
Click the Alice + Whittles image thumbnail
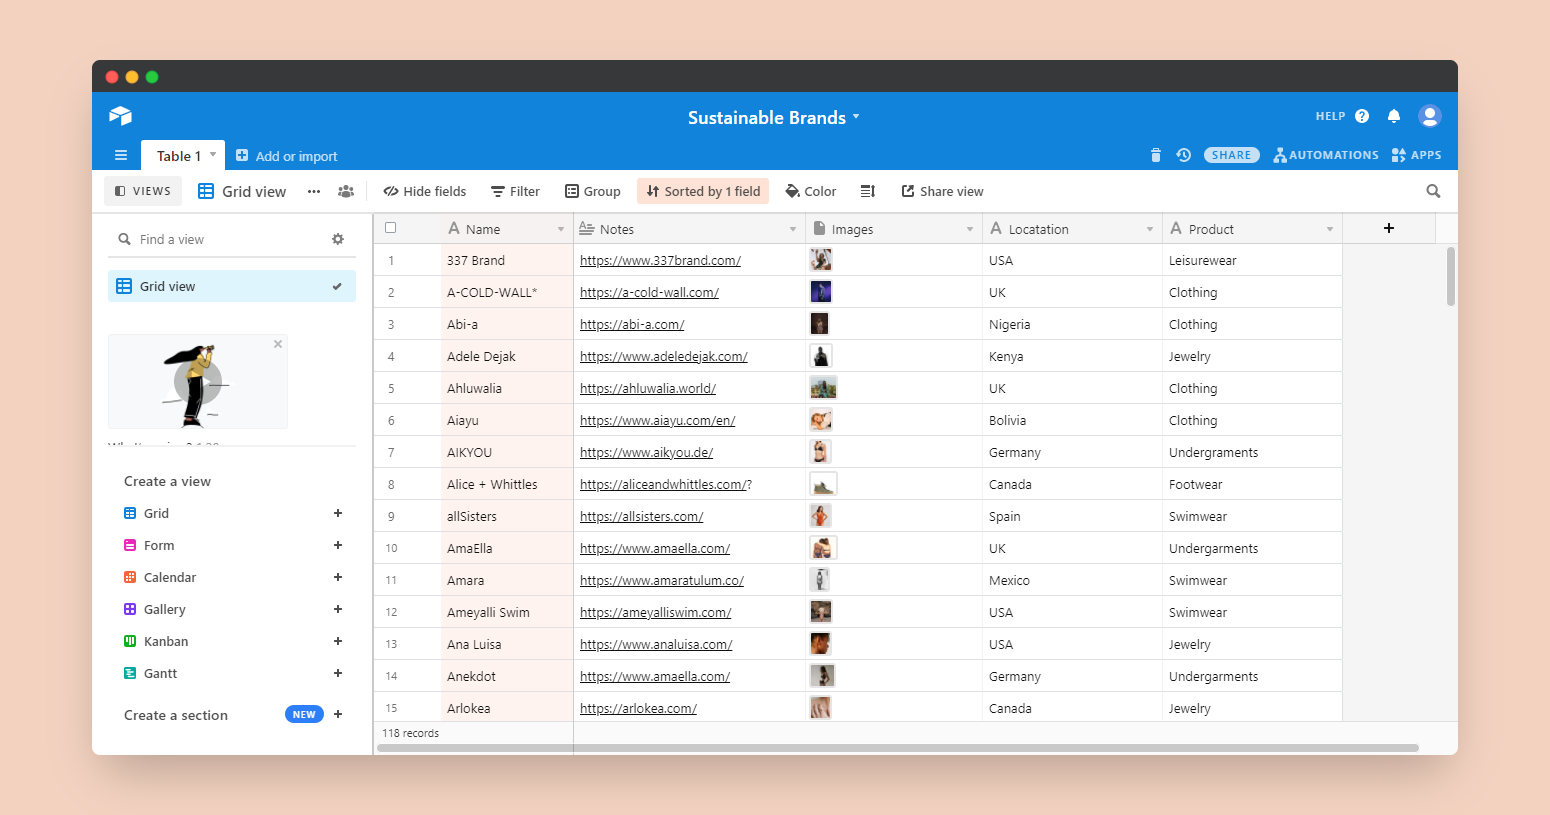tap(823, 484)
